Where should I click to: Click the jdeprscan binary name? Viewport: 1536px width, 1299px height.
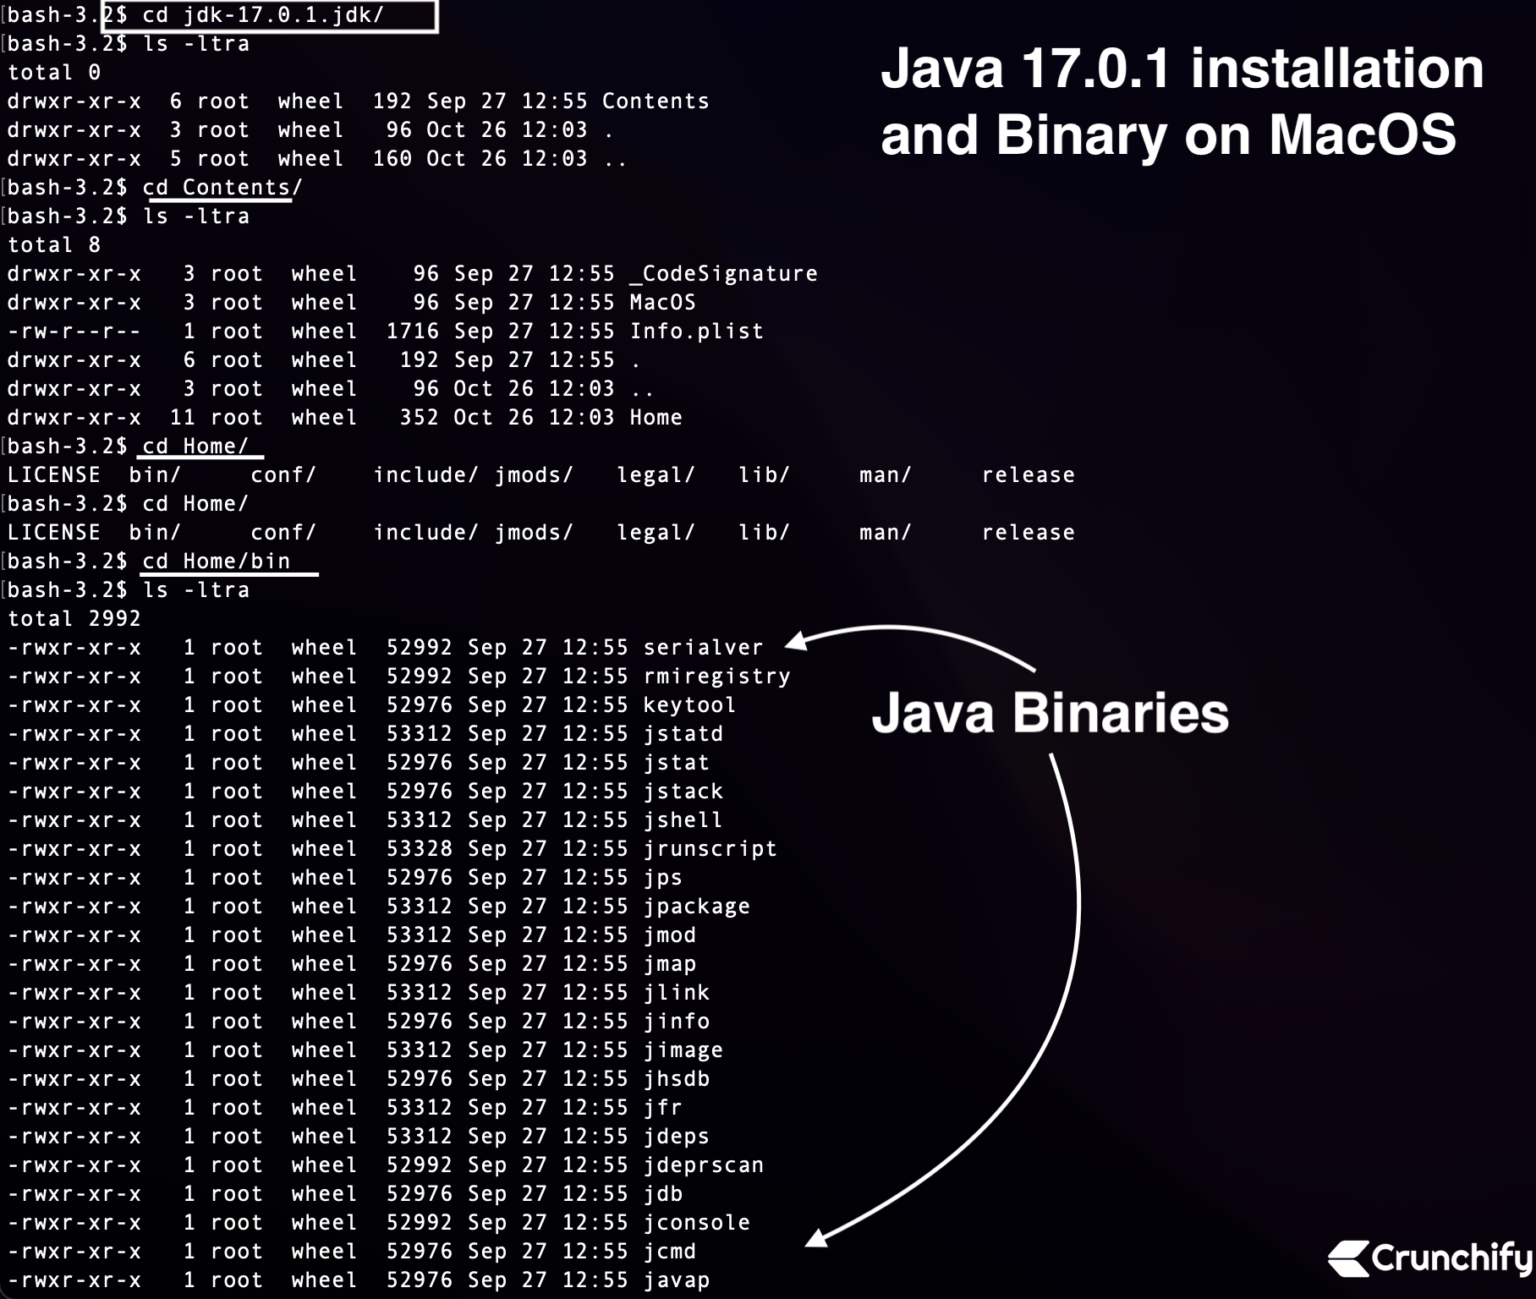pyautogui.click(x=703, y=1166)
